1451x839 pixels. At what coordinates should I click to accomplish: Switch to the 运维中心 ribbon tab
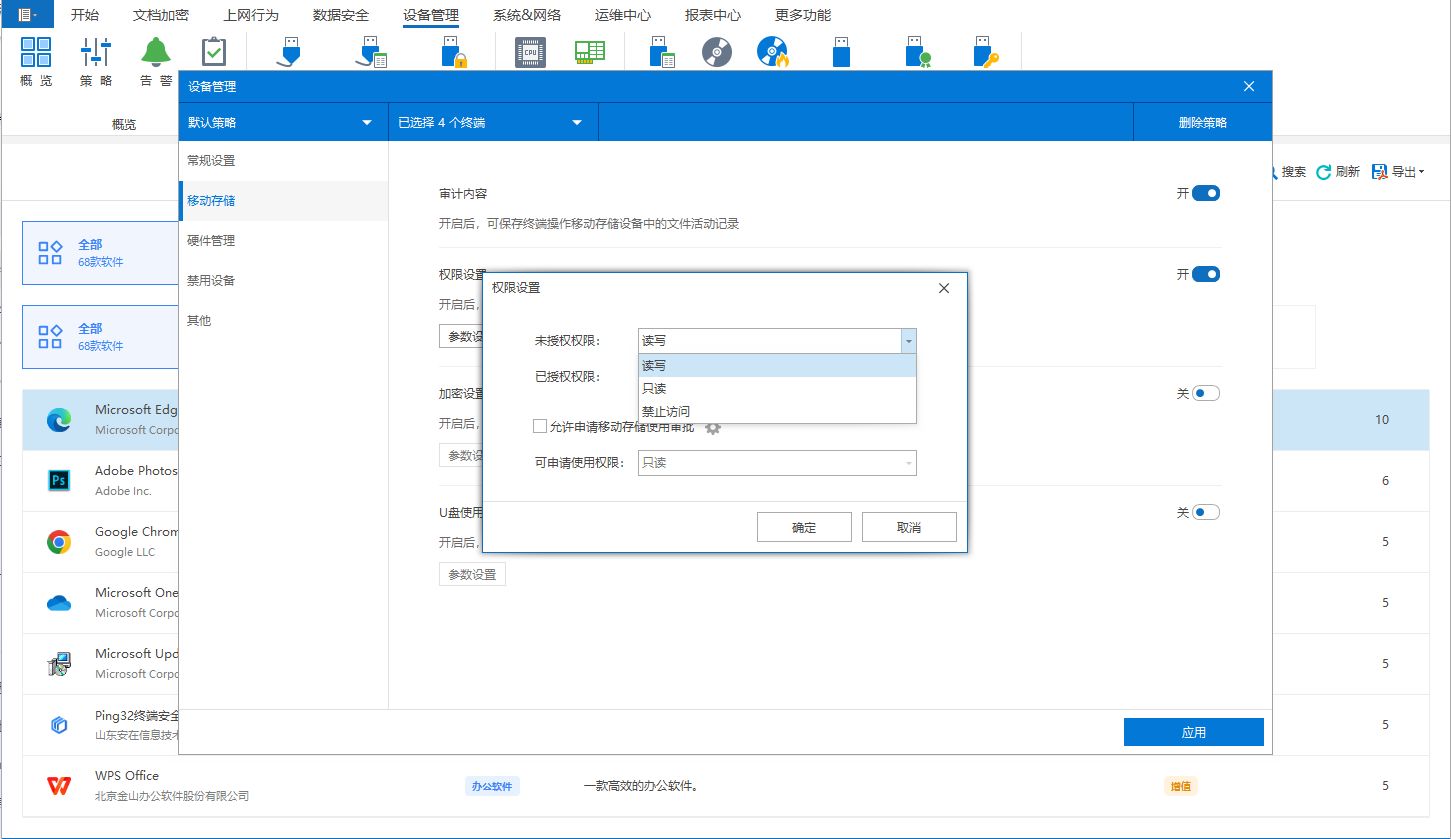pos(623,15)
